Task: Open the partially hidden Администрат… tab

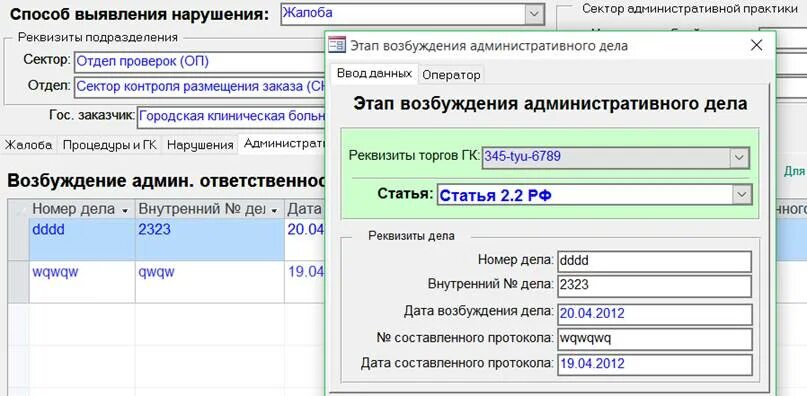Action: (283, 144)
